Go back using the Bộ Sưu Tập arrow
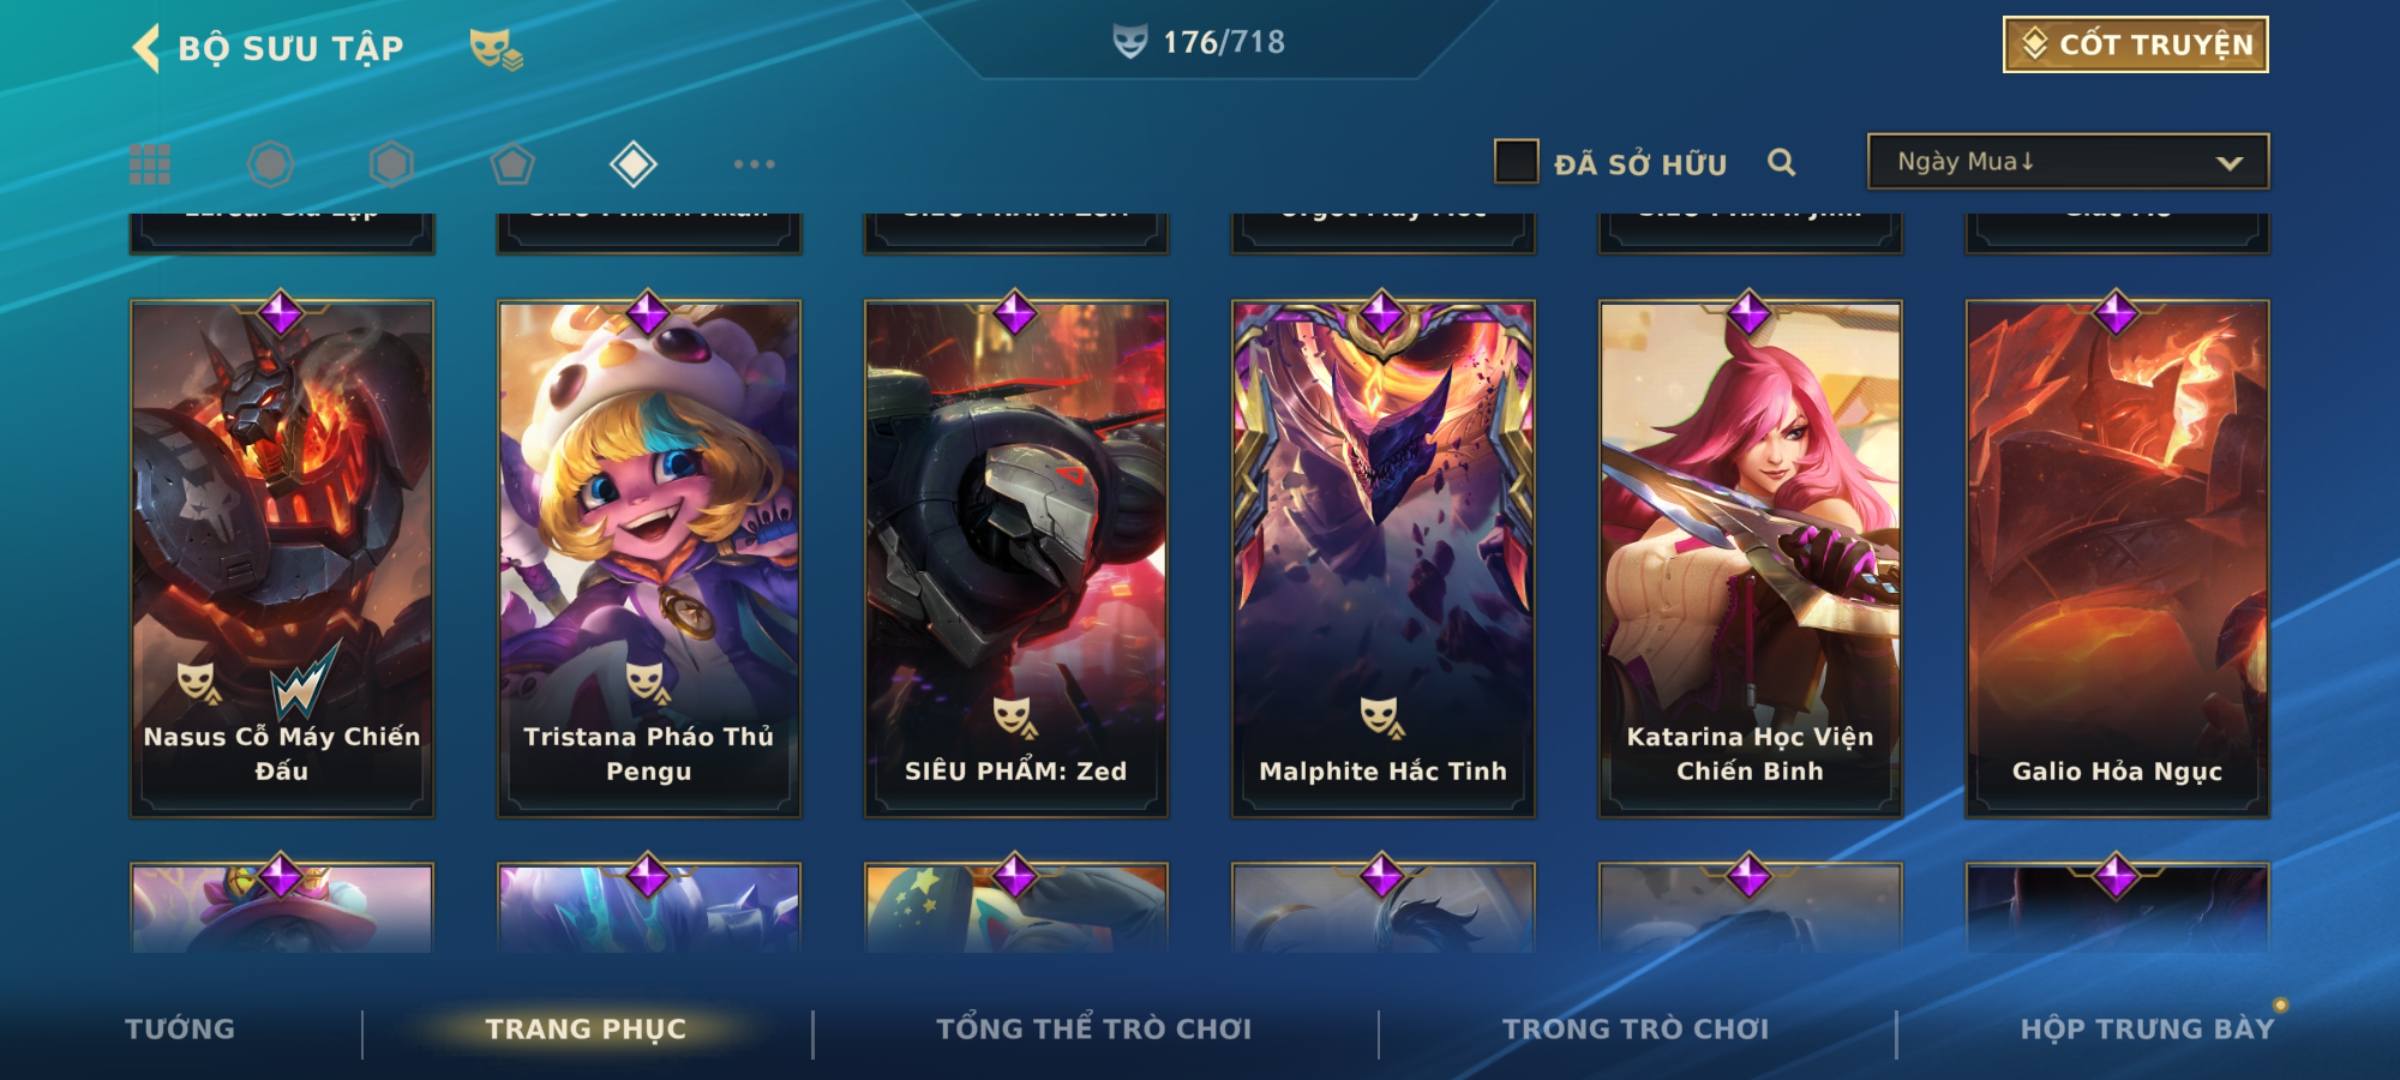The width and height of the screenshot is (2400, 1080). pyautogui.click(x=147, y=48)
